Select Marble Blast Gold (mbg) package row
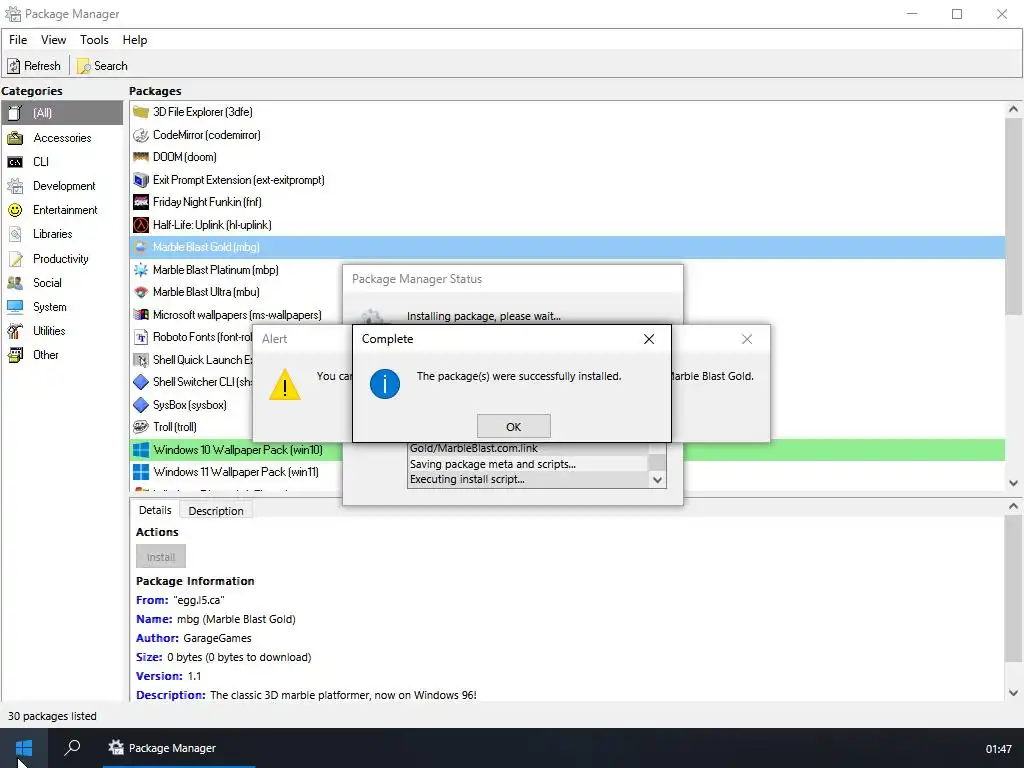The width and height of the screenshot is (1024, 768). pos(567,248)
